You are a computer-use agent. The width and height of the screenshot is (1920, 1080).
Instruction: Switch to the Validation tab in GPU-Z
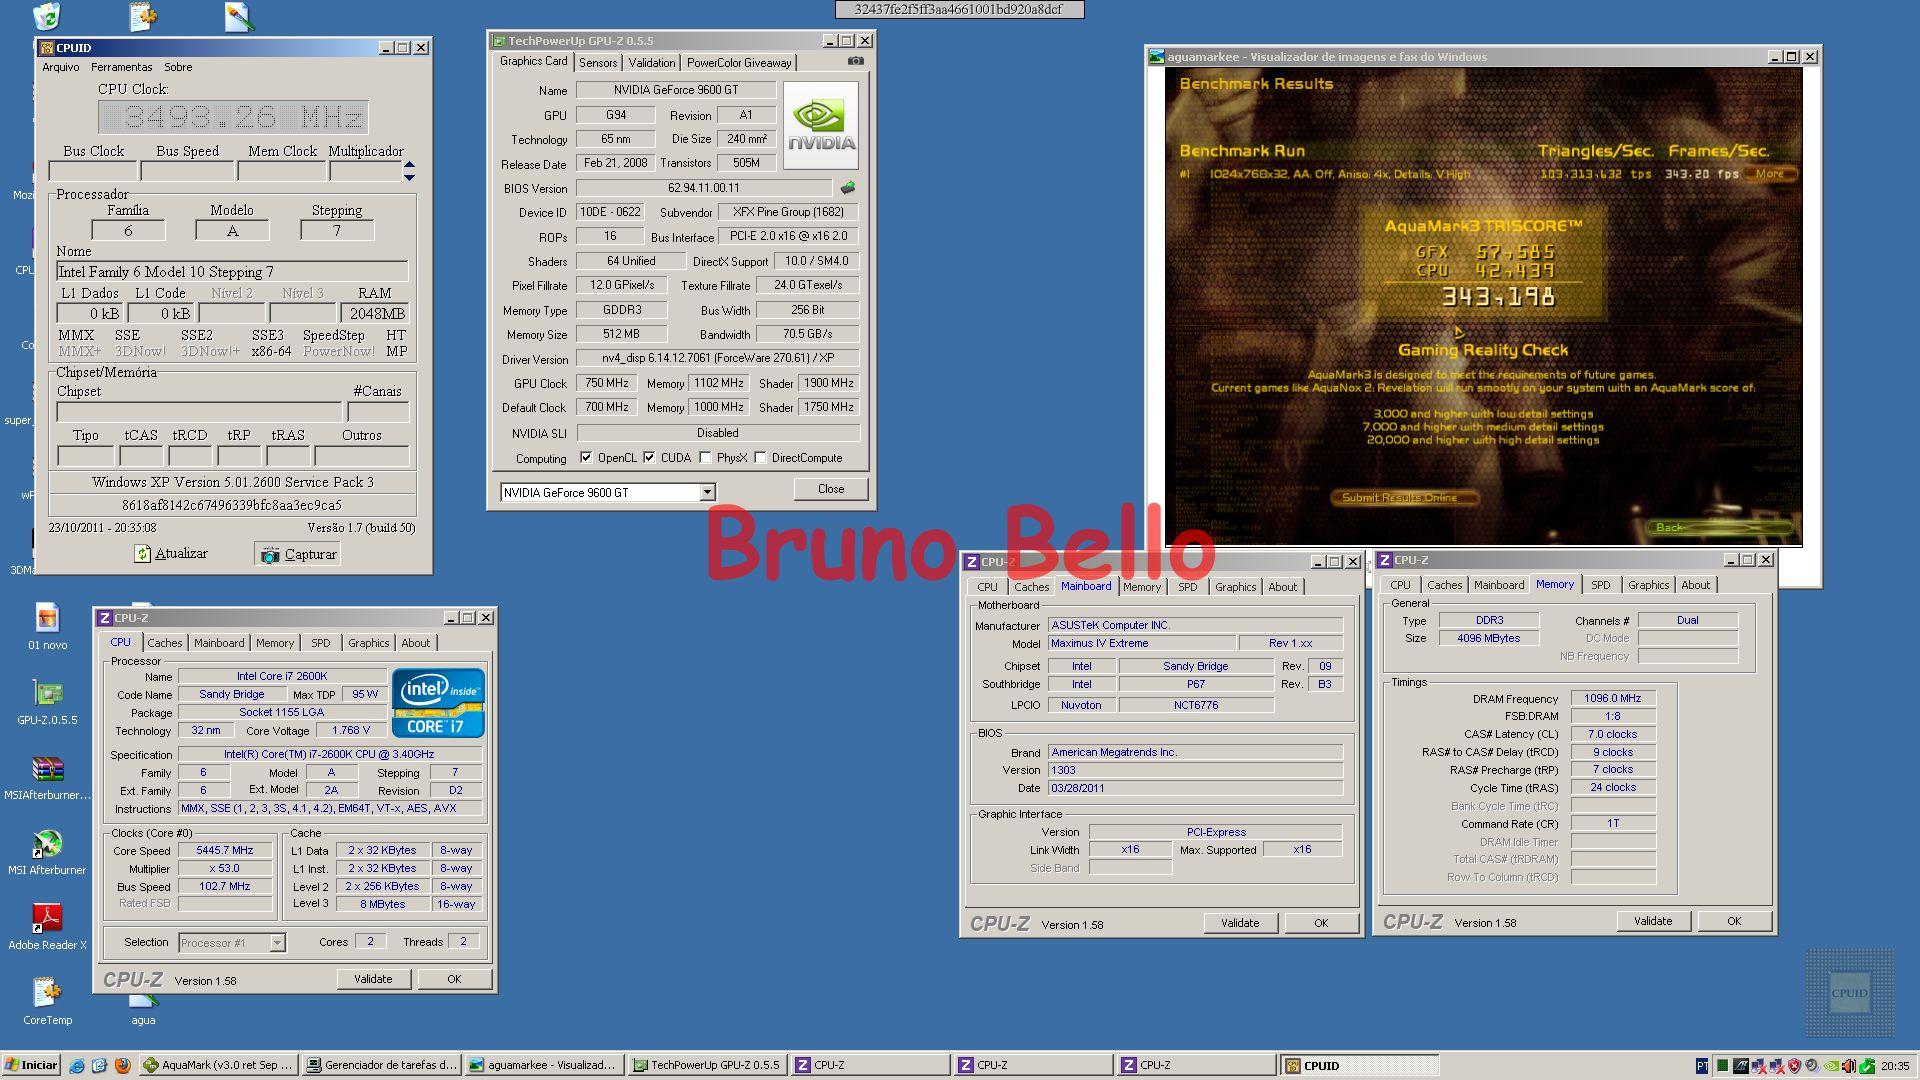coord(652,63)
